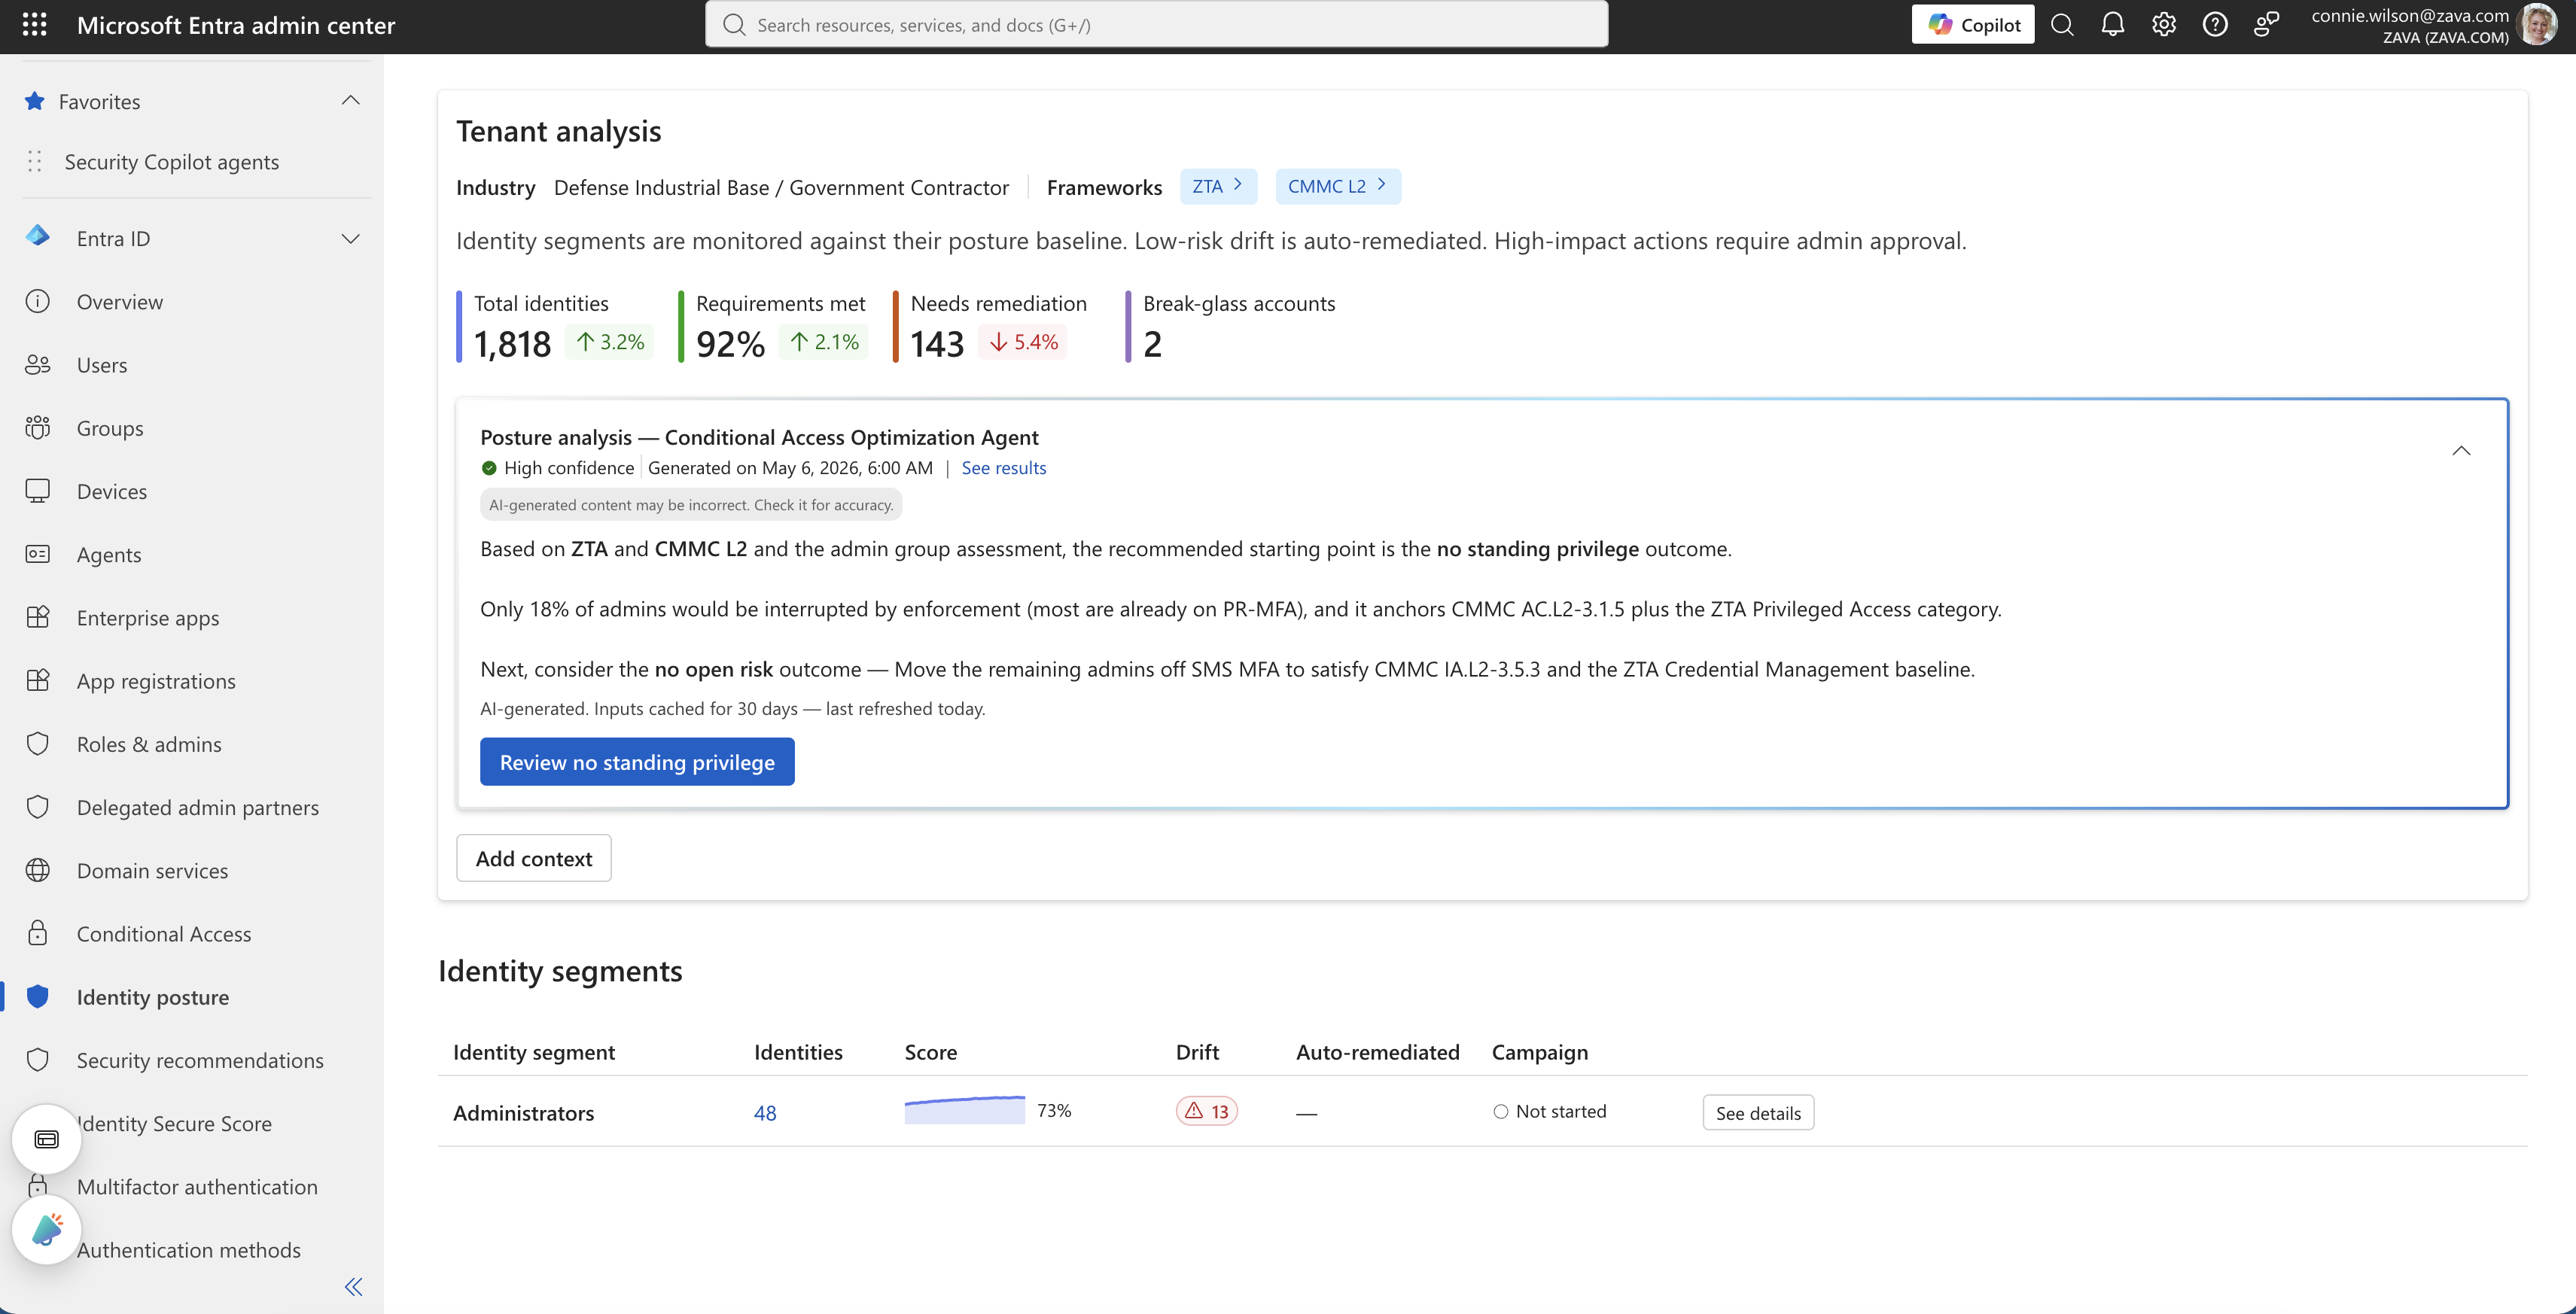
Task: Click the Users people icon
Action: (x=38, y=364)
